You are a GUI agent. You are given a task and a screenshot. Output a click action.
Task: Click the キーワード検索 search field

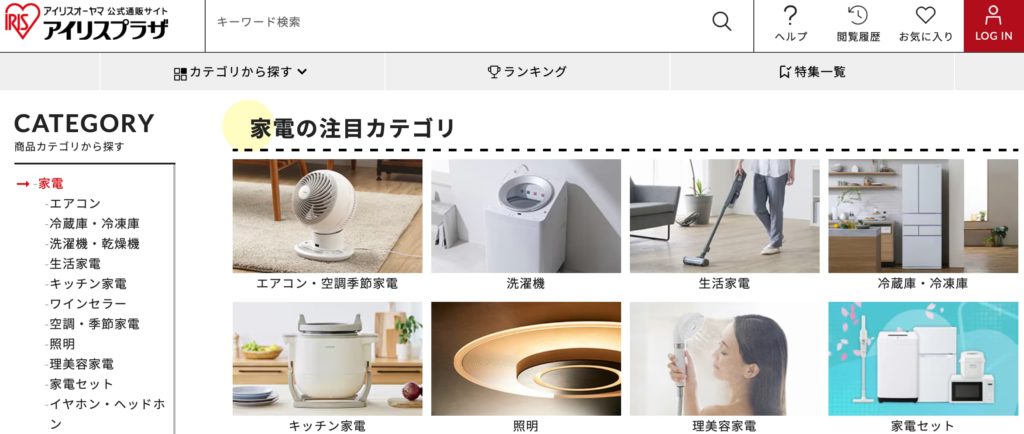point(457,22)
